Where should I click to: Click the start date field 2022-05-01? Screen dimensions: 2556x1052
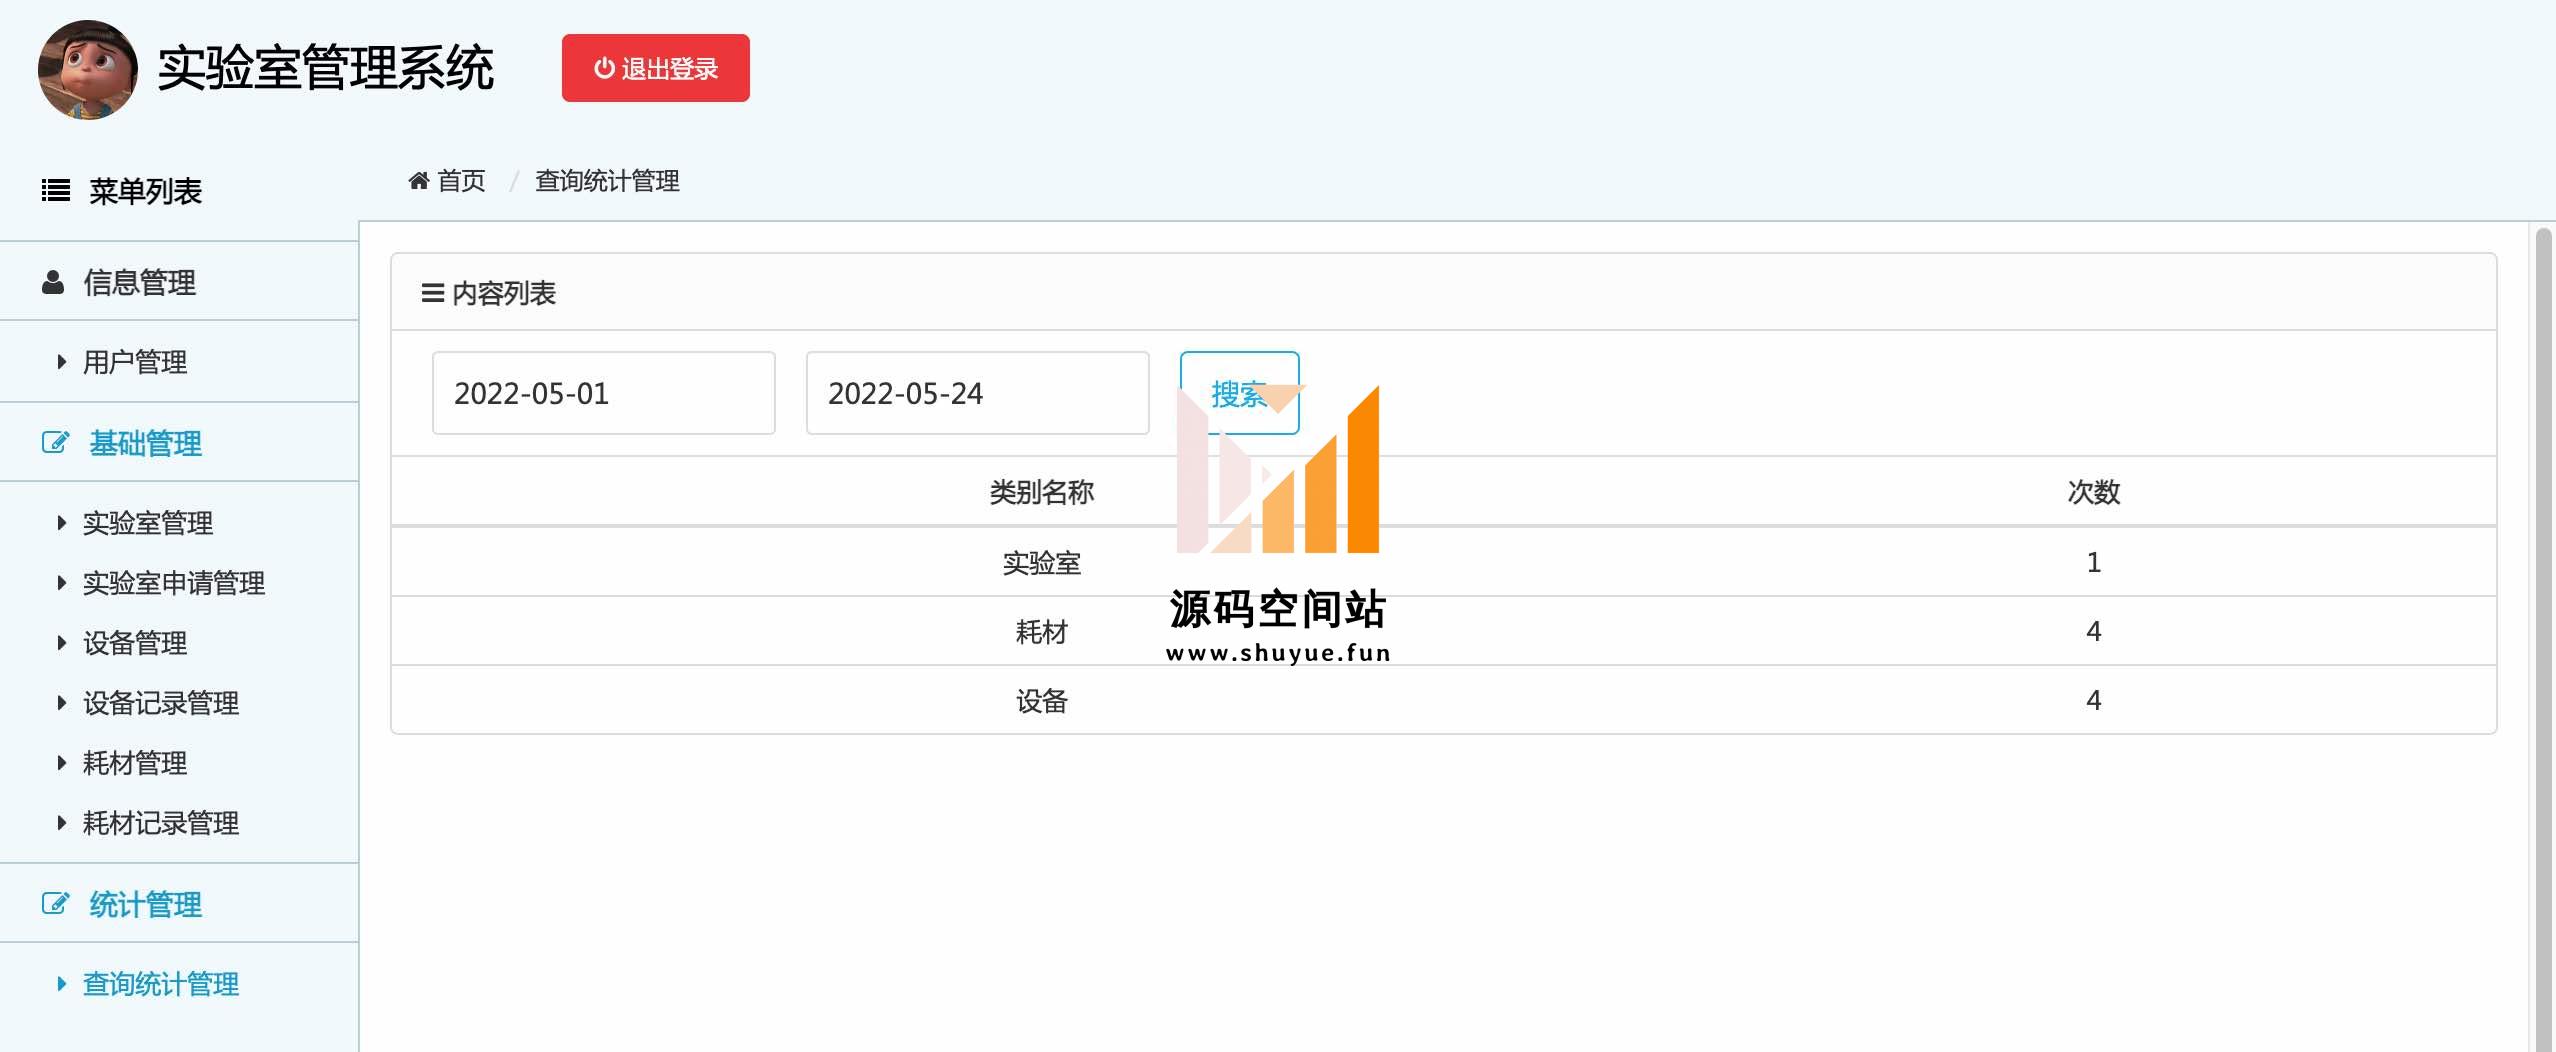[x=603, y=393]
